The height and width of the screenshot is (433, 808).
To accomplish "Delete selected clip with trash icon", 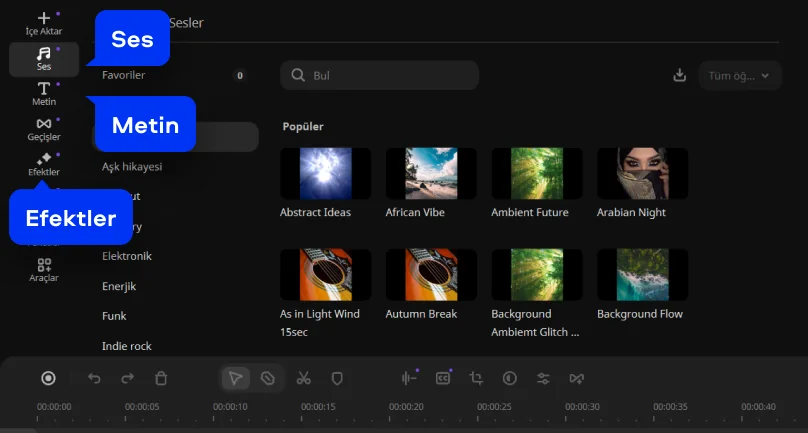I will tap(161, 378).
